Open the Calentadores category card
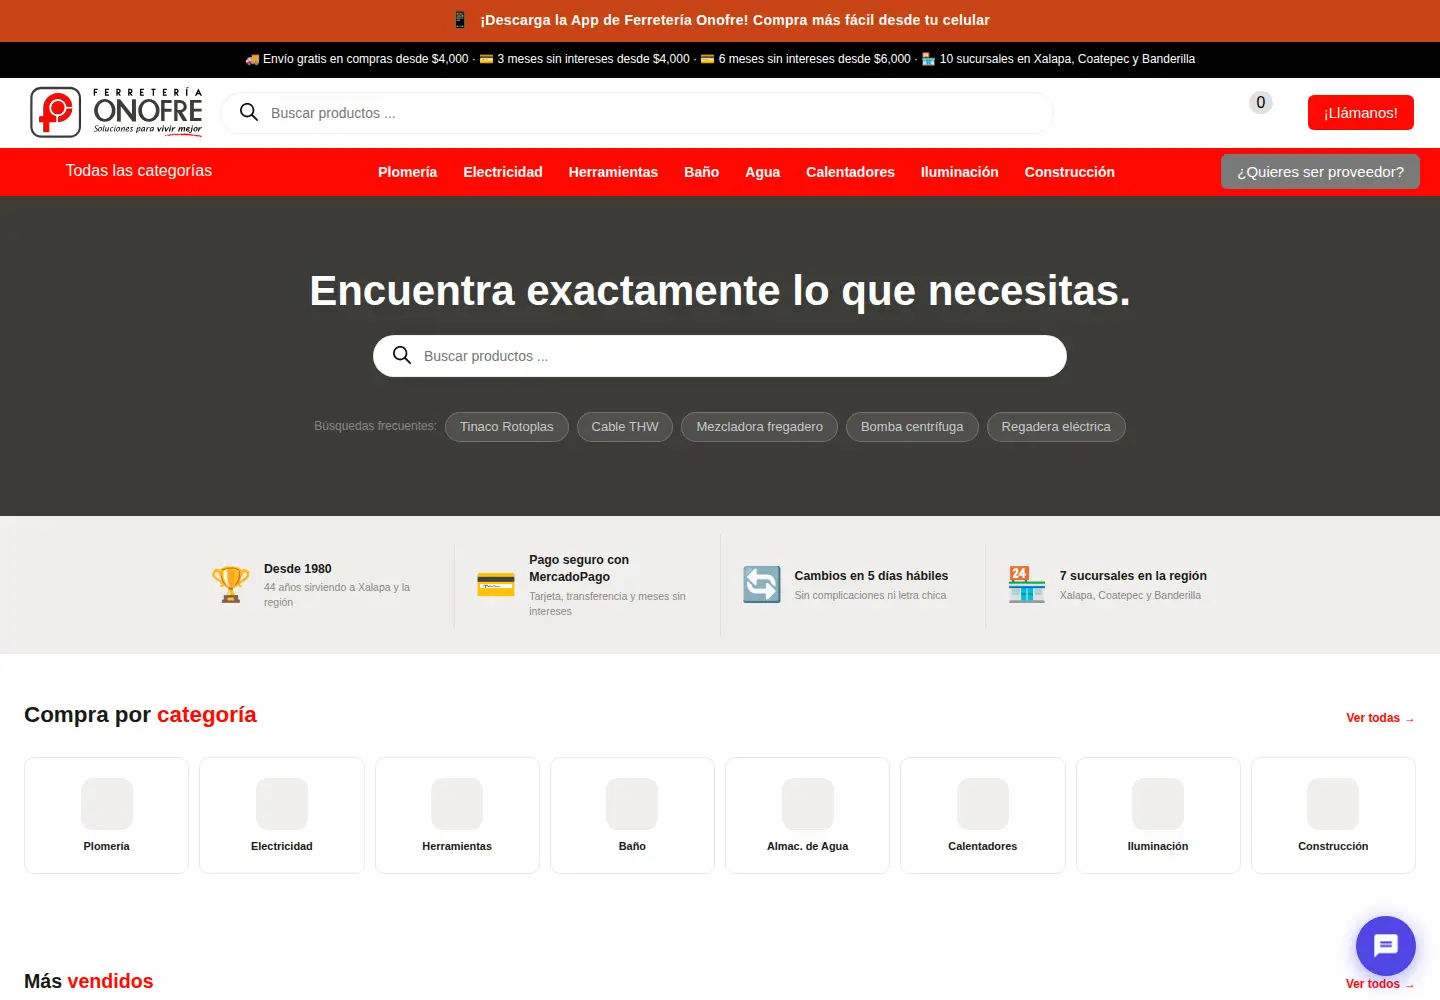 point(983,815)
